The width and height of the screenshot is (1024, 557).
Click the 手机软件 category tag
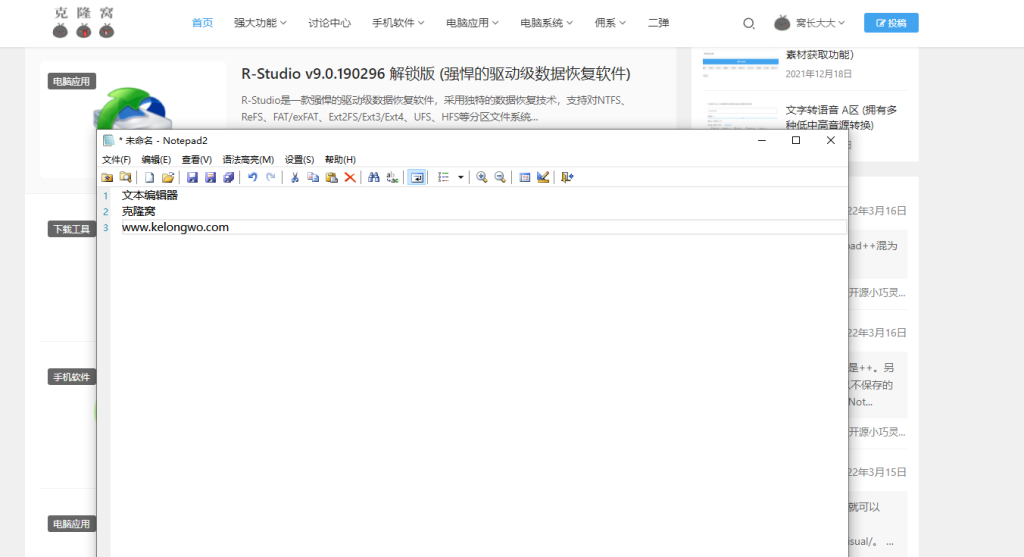72,377
